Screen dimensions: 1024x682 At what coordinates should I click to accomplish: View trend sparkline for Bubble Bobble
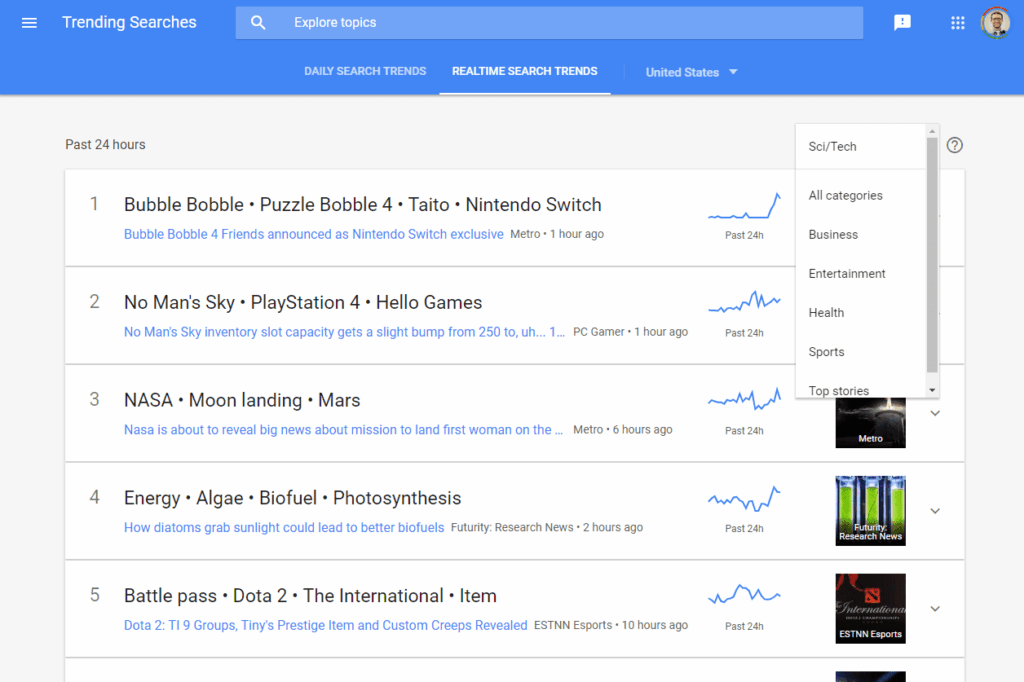(x=744, y=206)
